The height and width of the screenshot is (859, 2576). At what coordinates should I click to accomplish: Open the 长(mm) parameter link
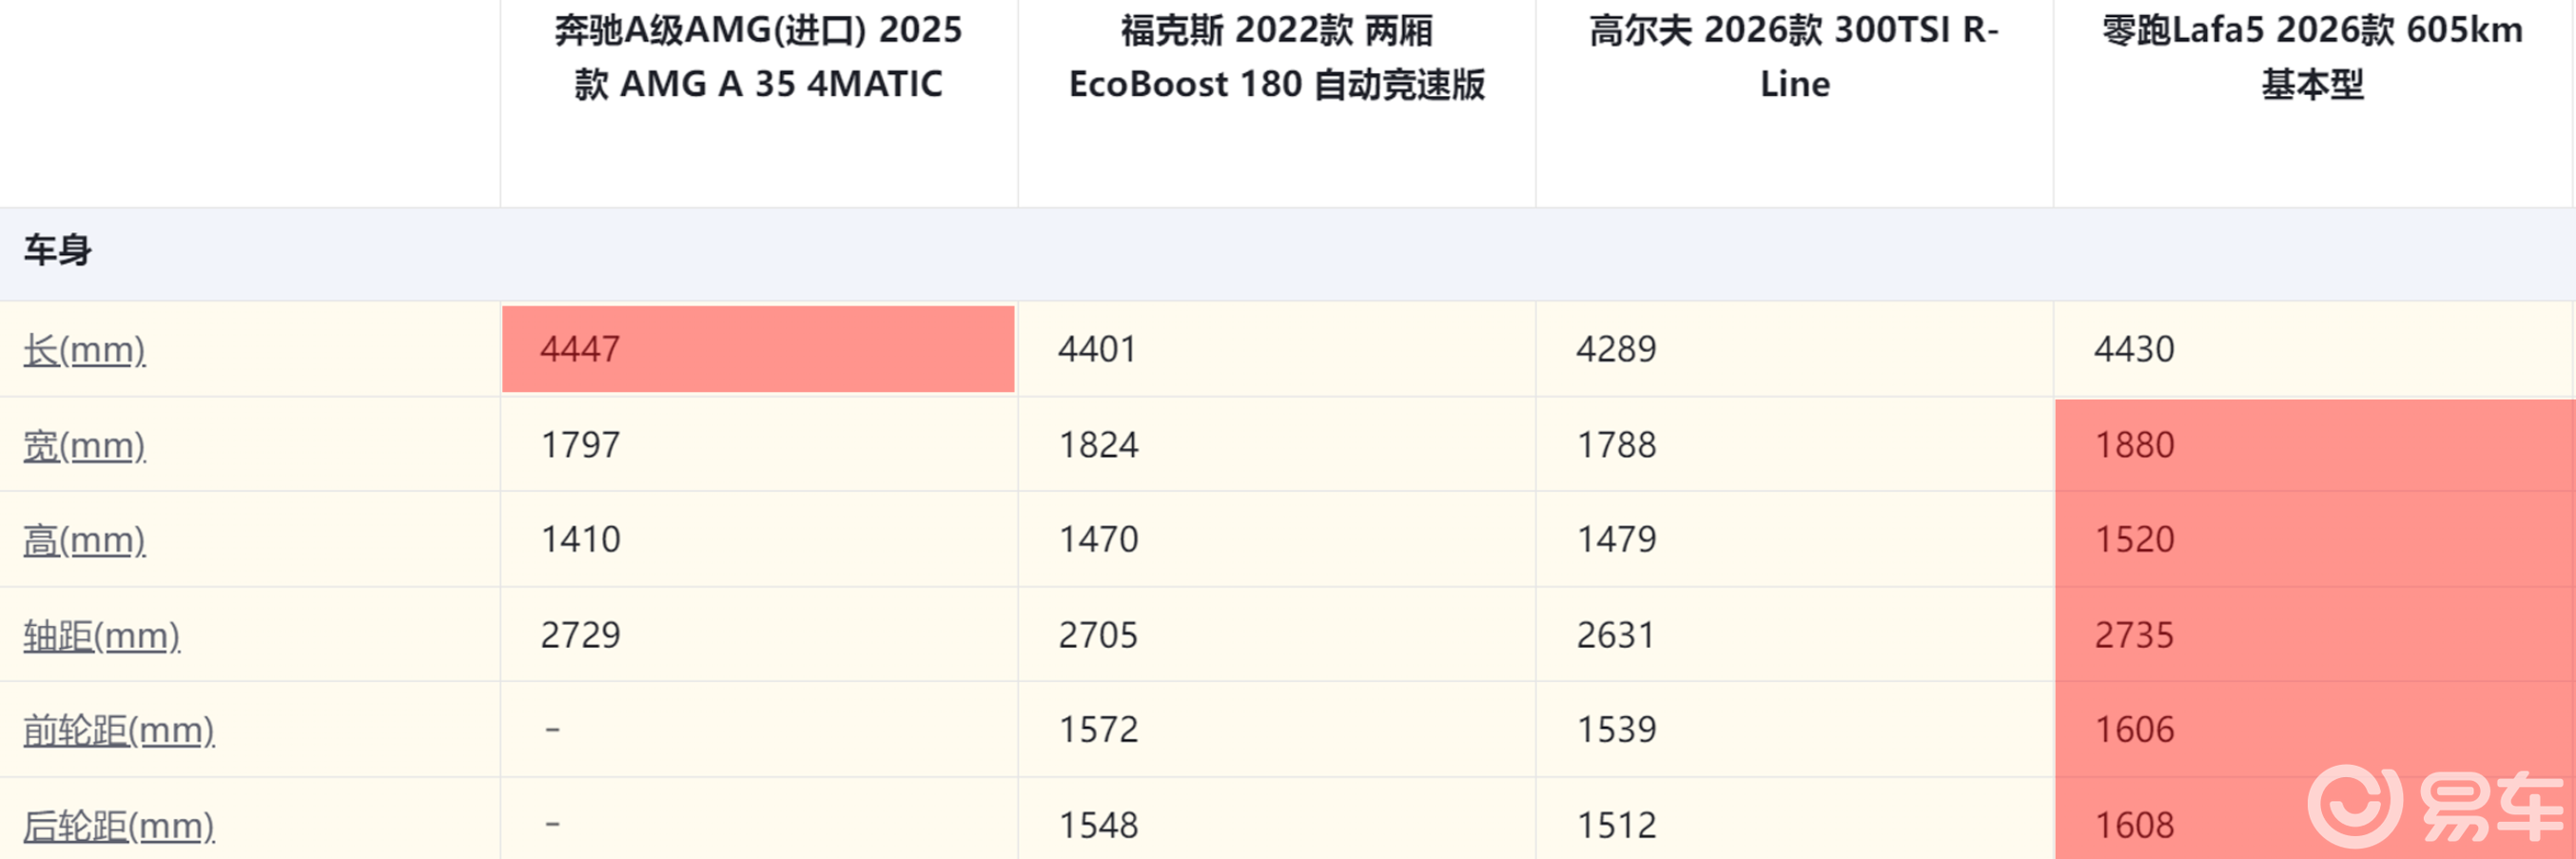[x=84, y=350]
